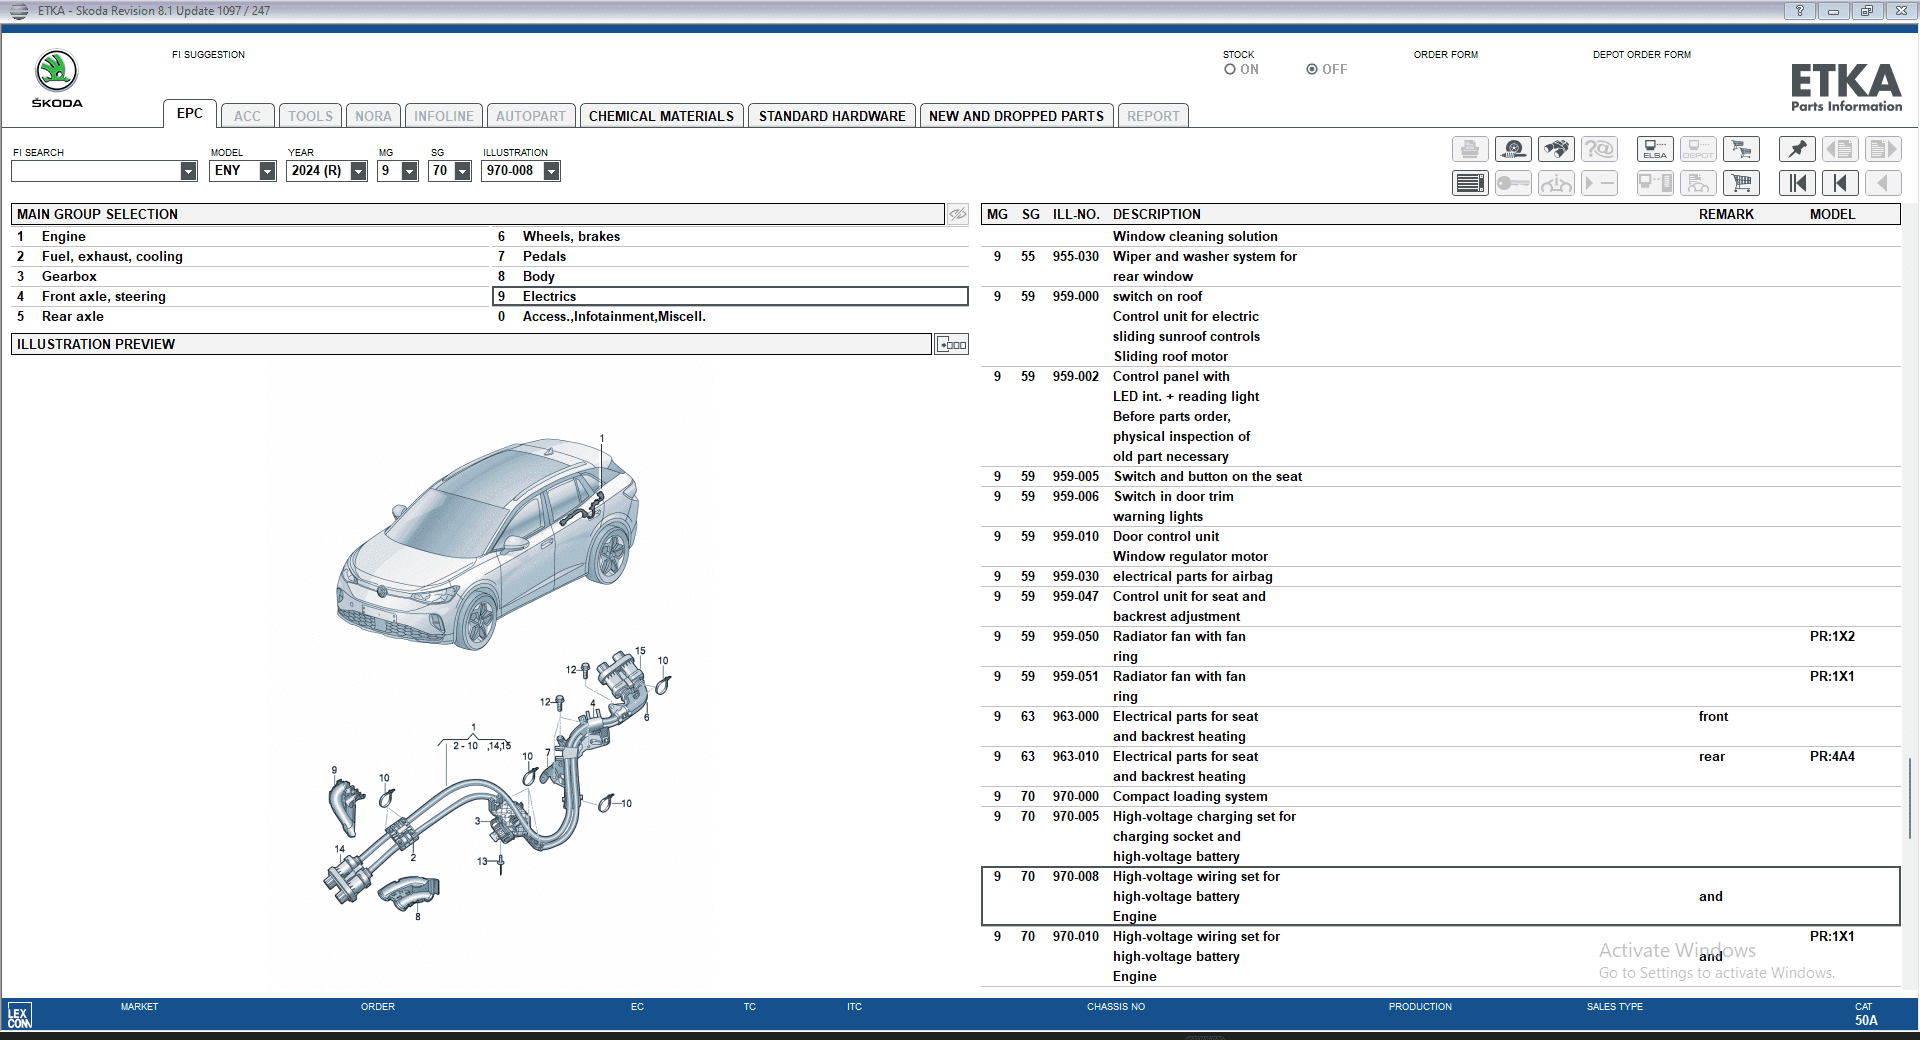The height and width of the screenshot is (1040, 1920).
Task: Expand the ILLUSTRATION dropdown showing 970-008
Action: [551, 171]
